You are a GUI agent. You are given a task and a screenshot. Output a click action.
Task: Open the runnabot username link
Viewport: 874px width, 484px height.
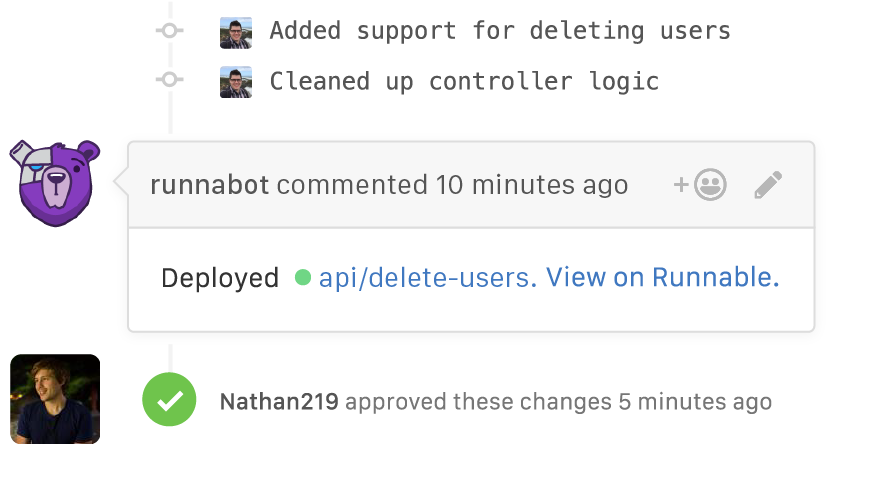[x=210, y=185]
